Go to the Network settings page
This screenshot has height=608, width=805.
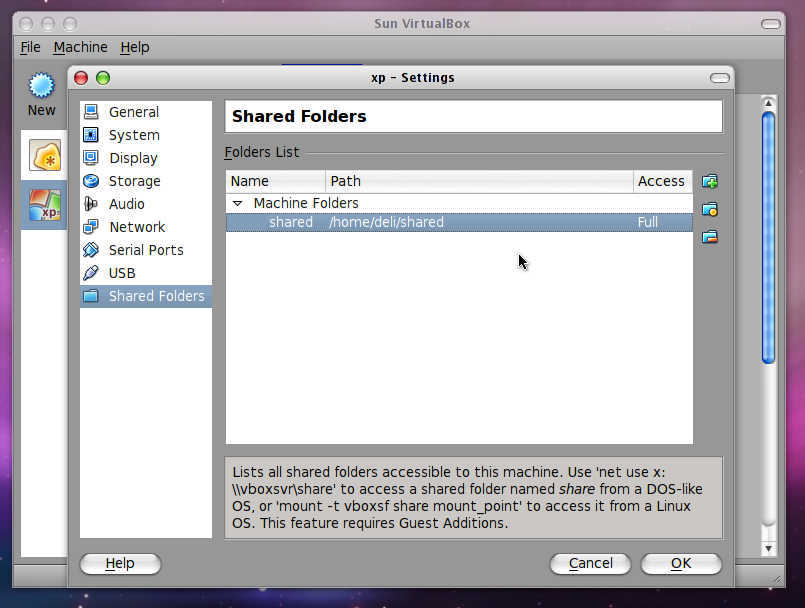pyautogui.click(x=137, y=227)
